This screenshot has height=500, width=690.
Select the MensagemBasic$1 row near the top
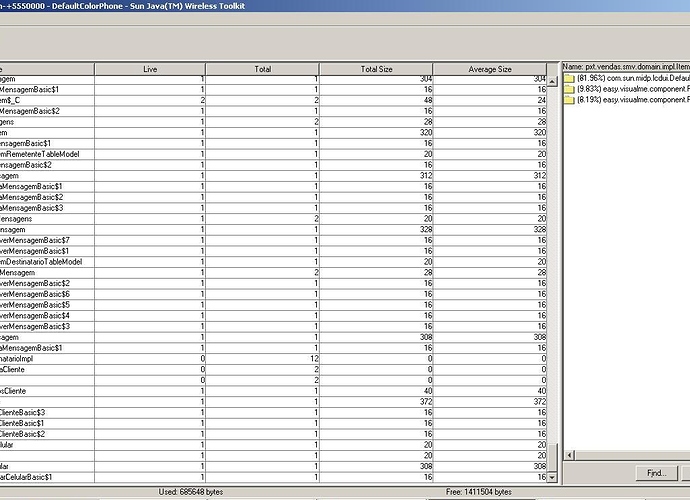pos(273,89)
